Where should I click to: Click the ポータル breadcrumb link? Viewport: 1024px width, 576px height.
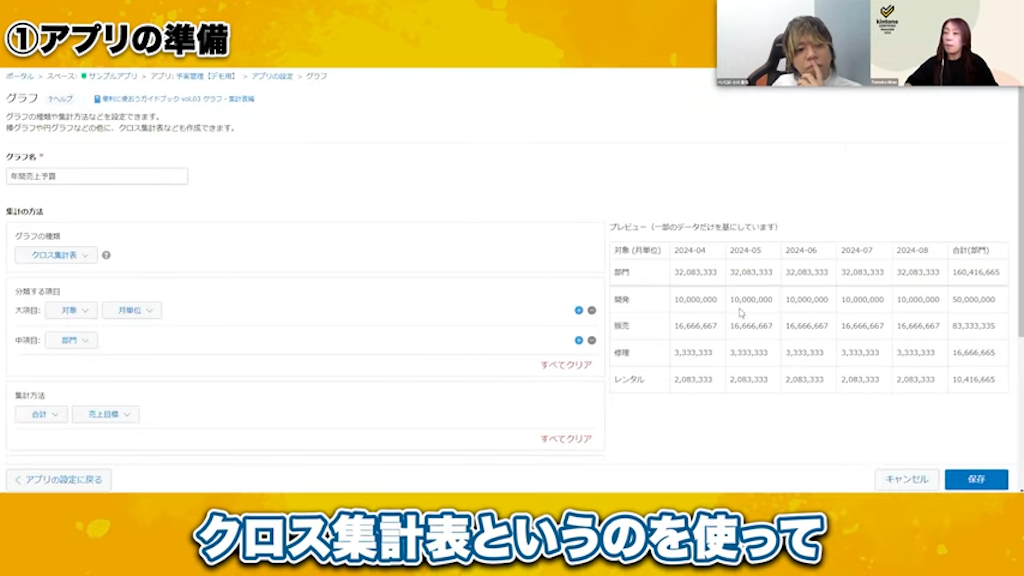tap(20, 76)
